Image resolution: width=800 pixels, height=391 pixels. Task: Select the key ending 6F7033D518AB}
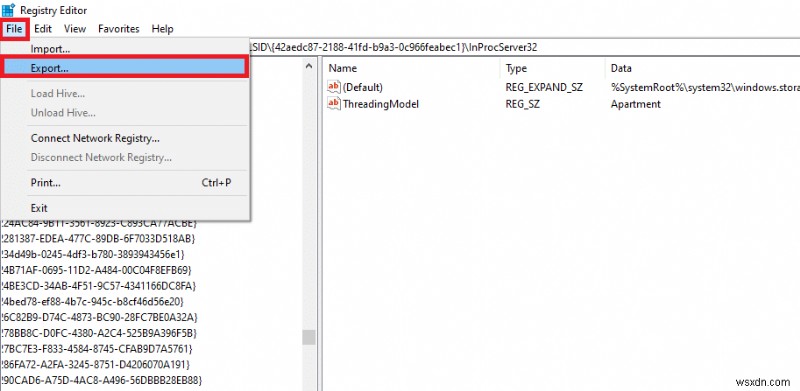(98, 238)
